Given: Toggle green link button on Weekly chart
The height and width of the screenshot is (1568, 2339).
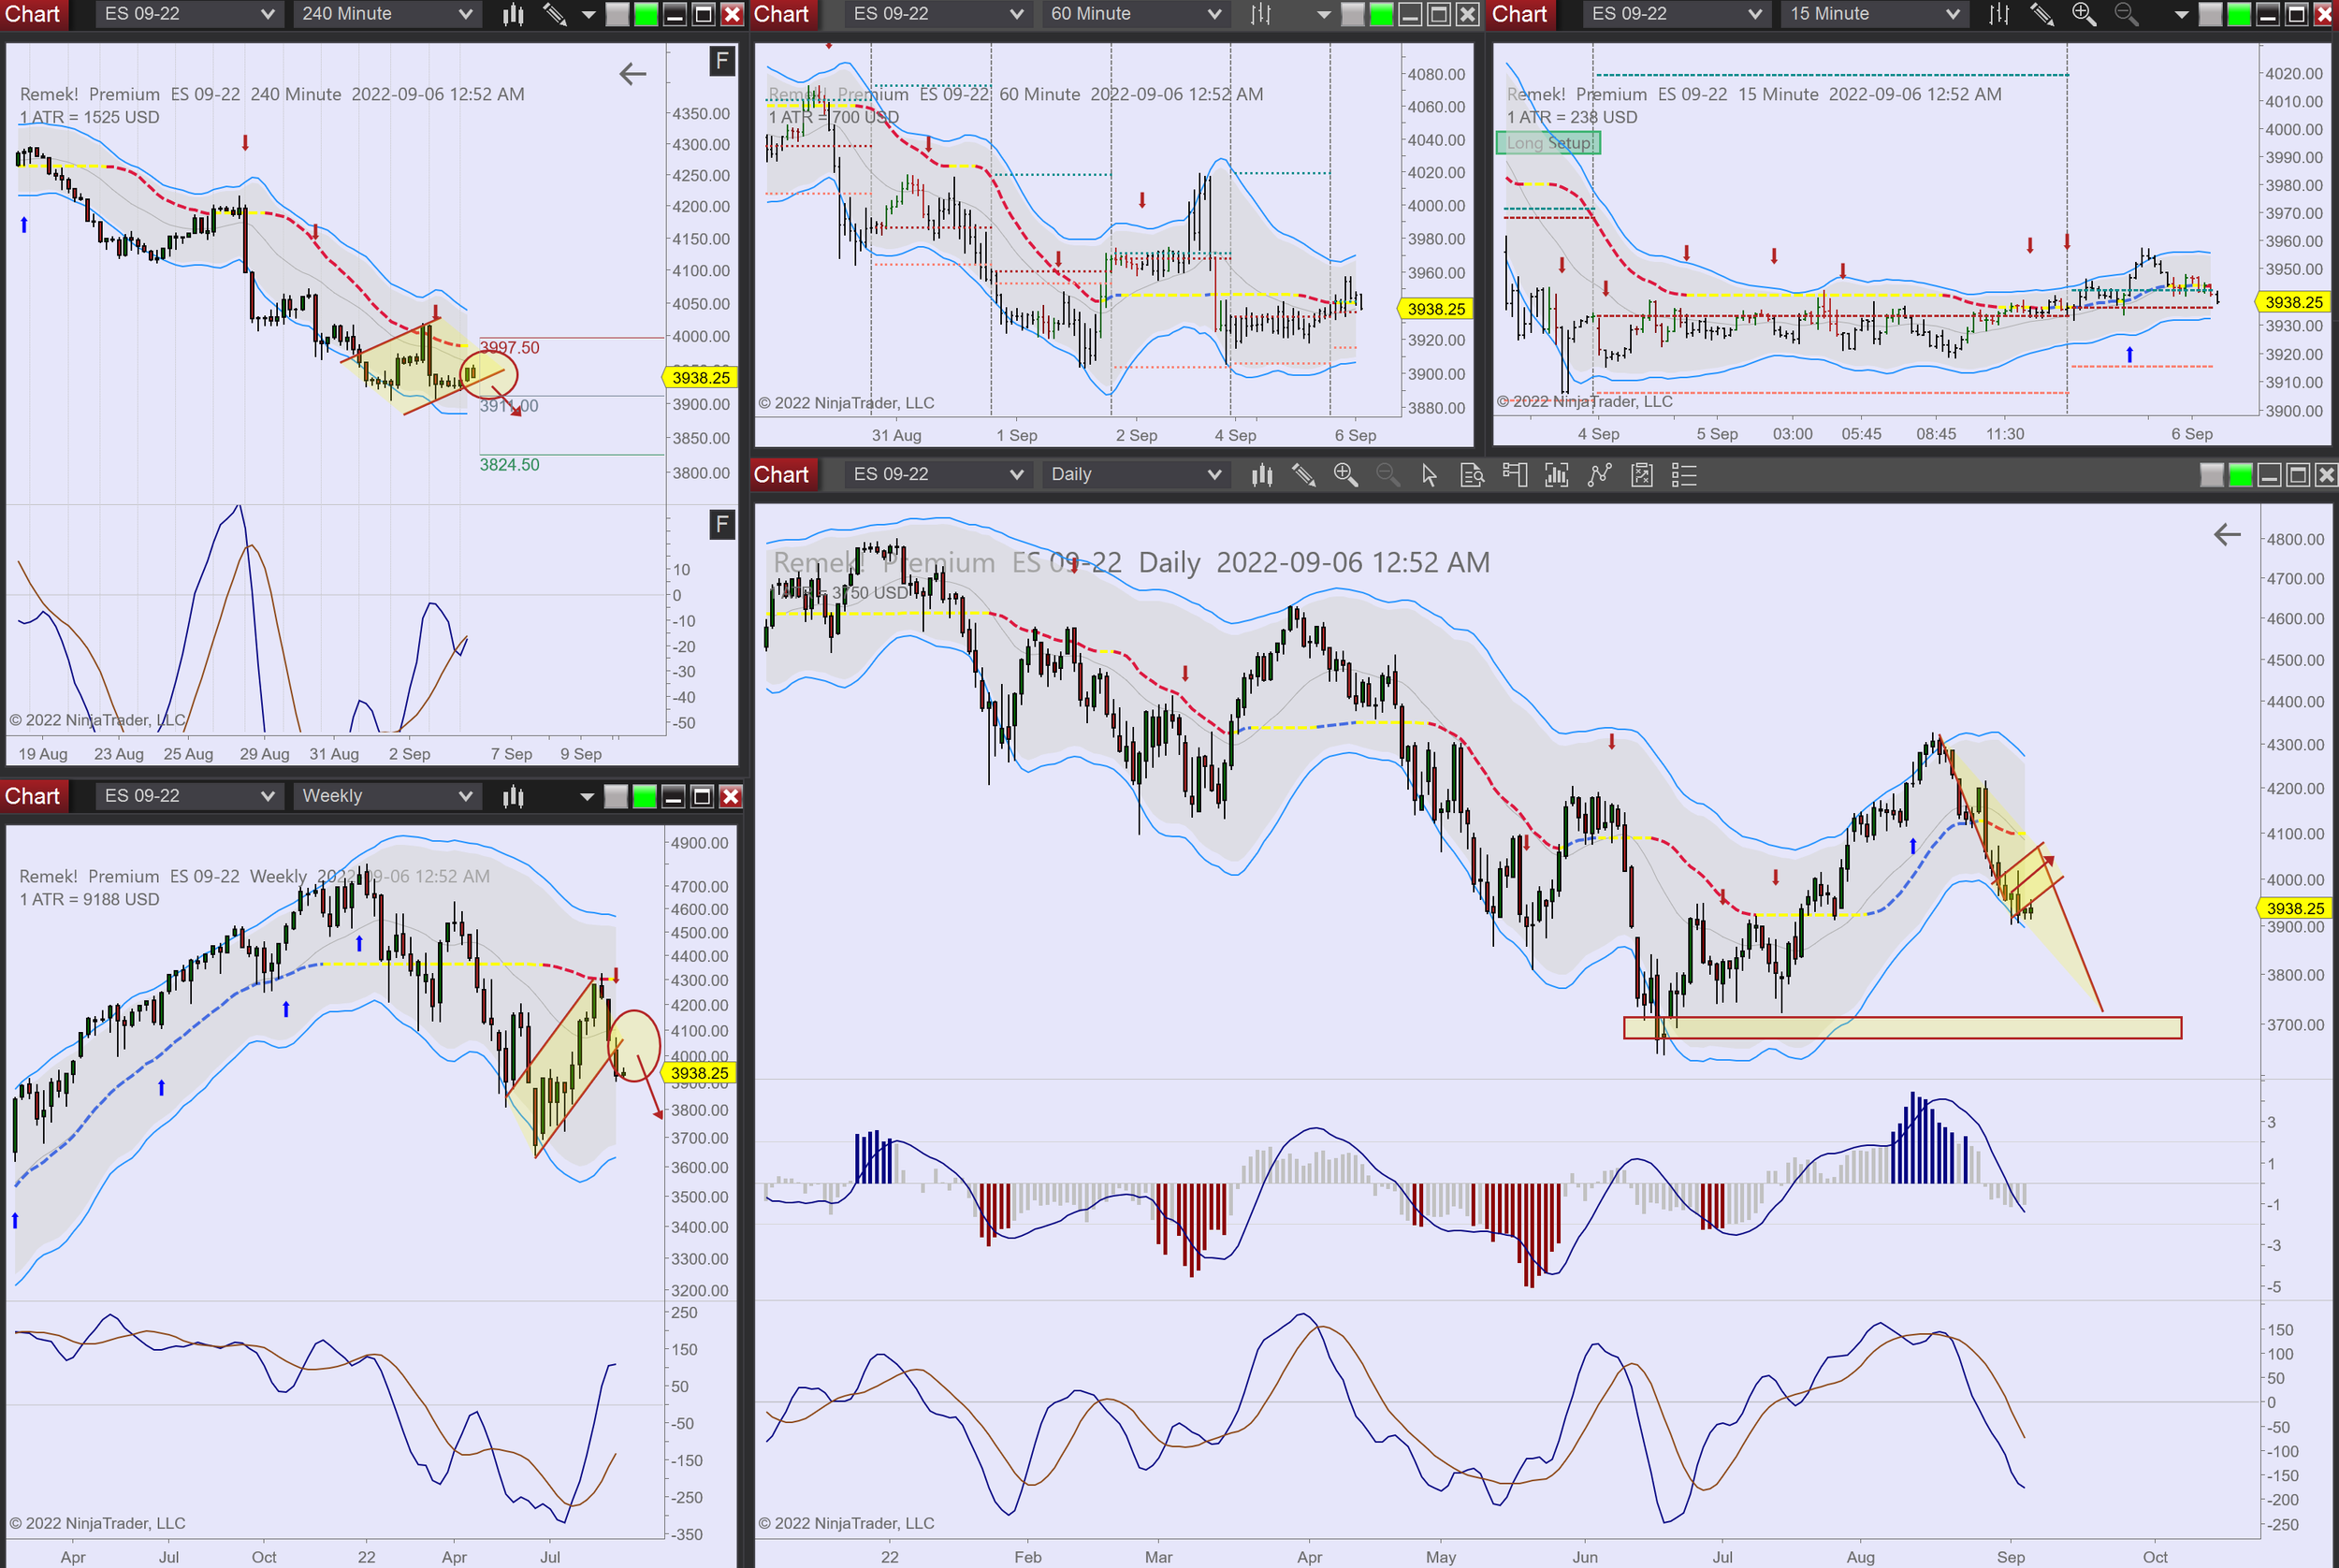Looking at the screenshot, I should 645,796.
